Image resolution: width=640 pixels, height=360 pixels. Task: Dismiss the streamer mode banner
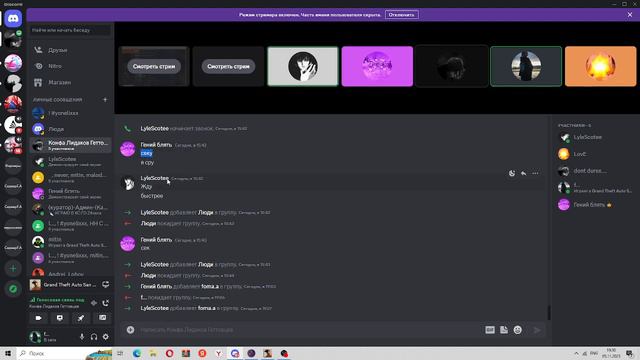(x=630, y=15)
